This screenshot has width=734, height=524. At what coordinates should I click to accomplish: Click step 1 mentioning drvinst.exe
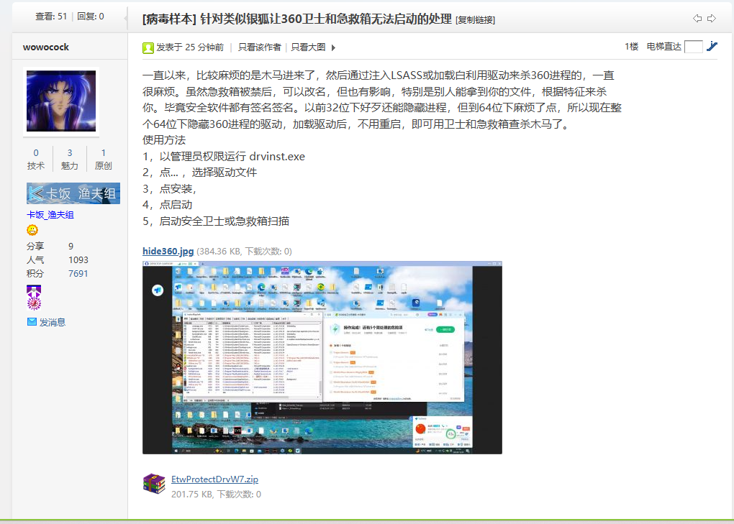pyautogui.click(x=224, y=156)
